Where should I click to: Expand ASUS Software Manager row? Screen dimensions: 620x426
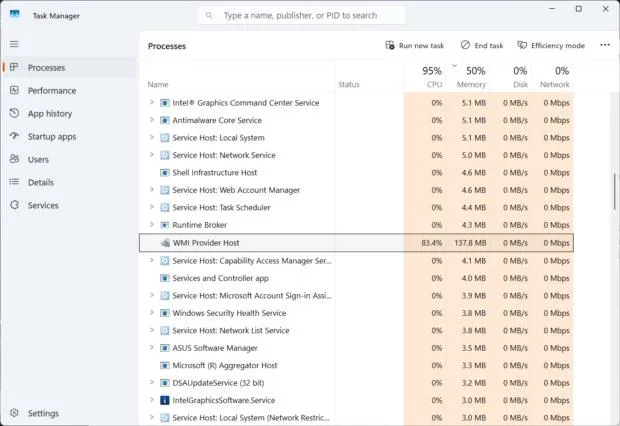click(151, 347)
